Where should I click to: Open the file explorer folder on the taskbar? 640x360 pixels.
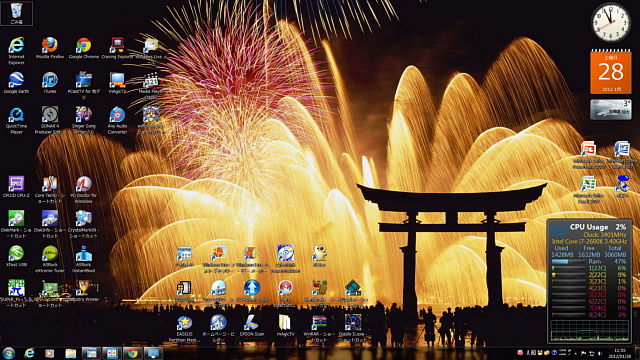pyautogui.click(x=71, y=353)
